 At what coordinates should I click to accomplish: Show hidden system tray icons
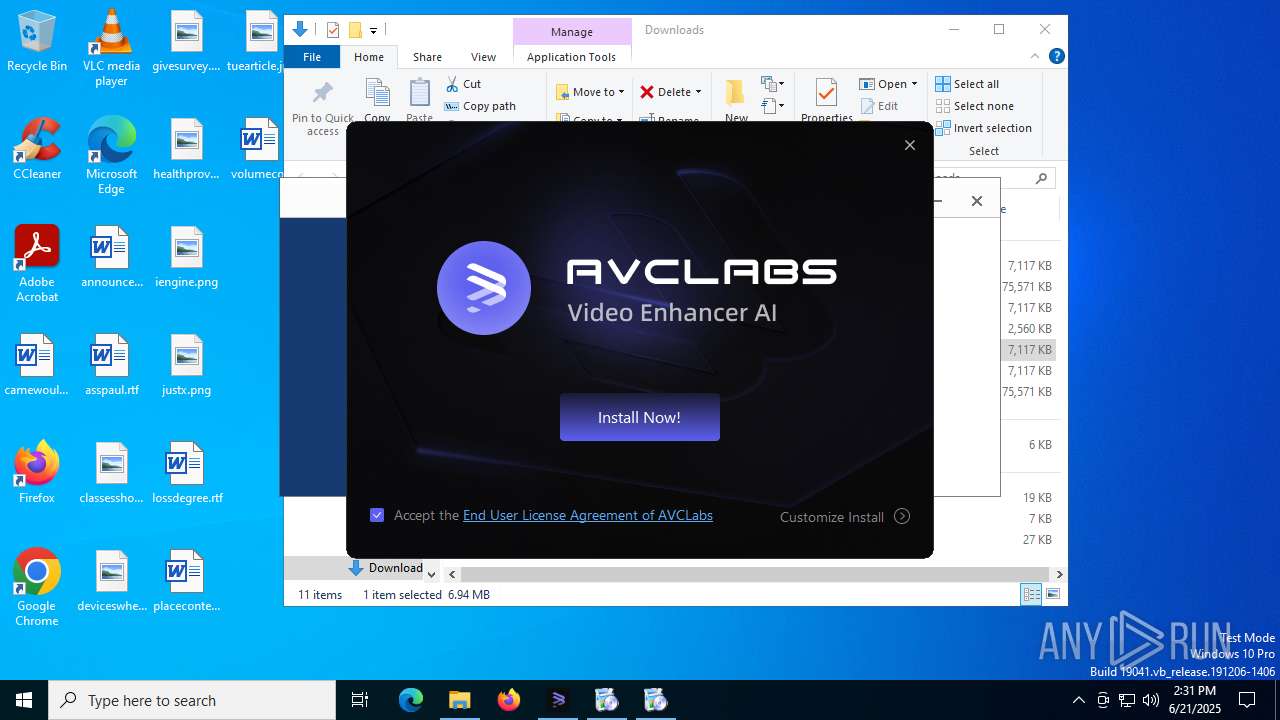pyautogui.click(x=1078, y=700)
